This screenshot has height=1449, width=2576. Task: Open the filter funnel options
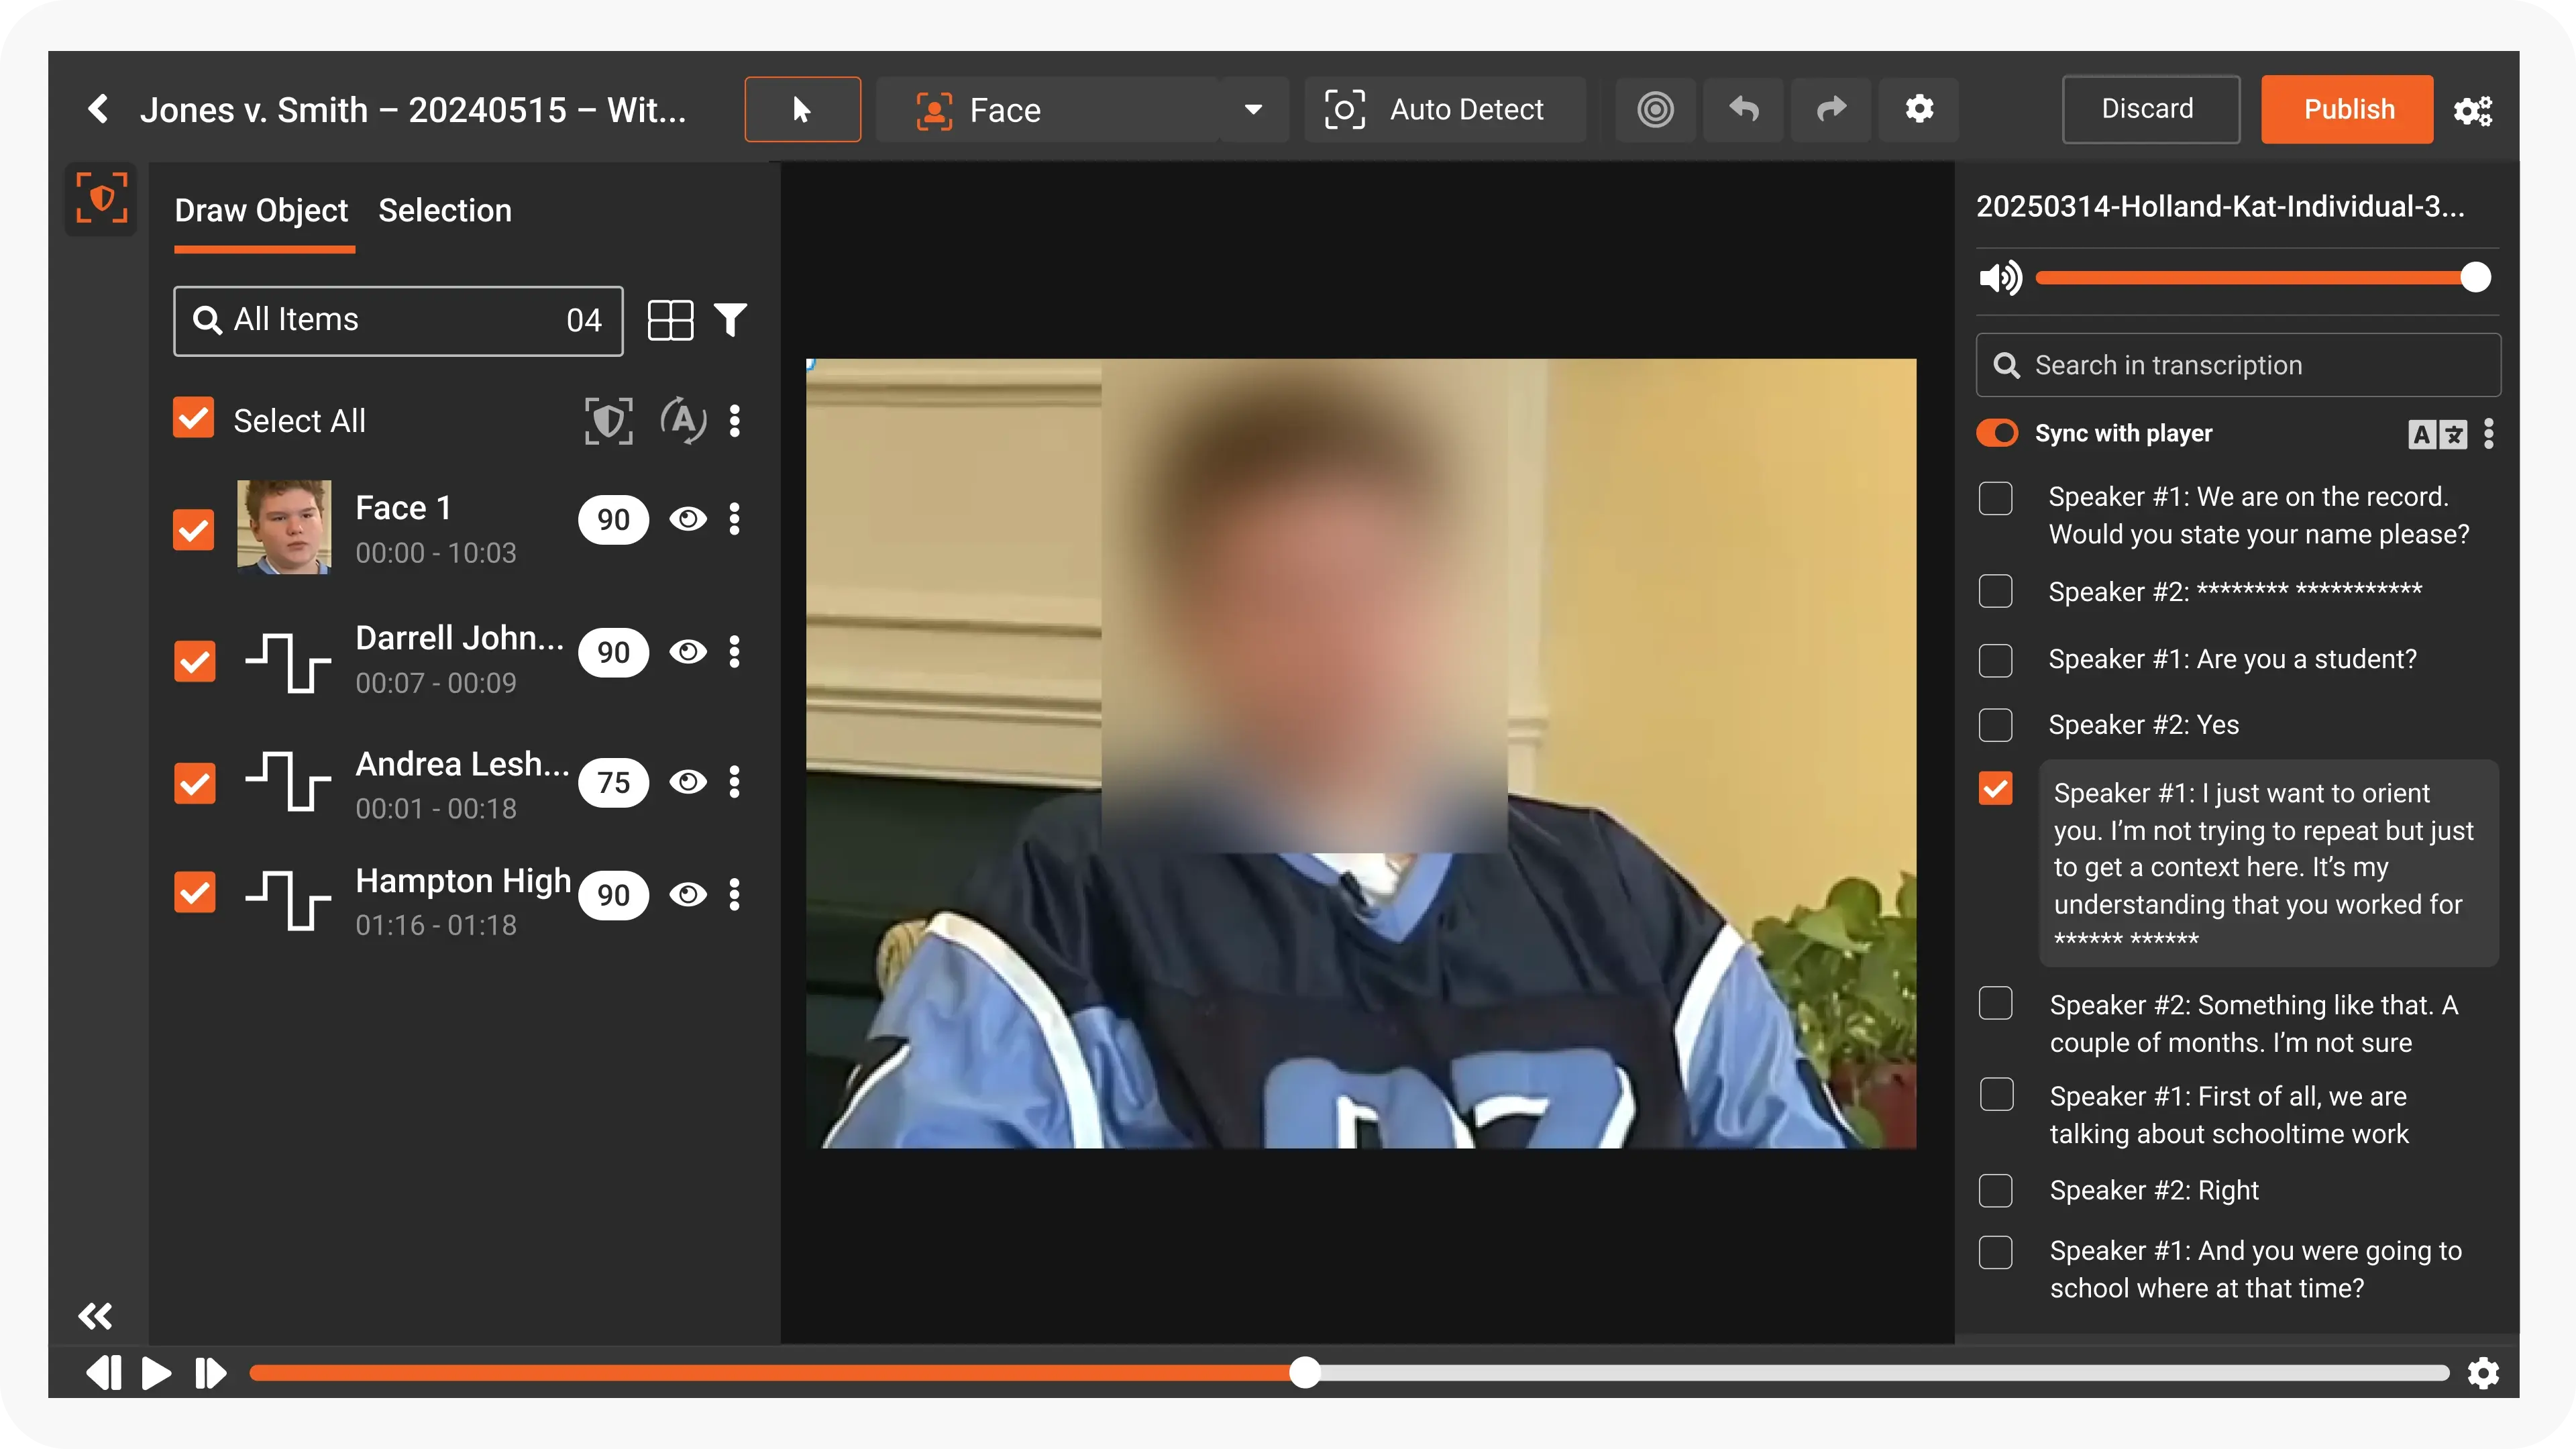point(731,320)
